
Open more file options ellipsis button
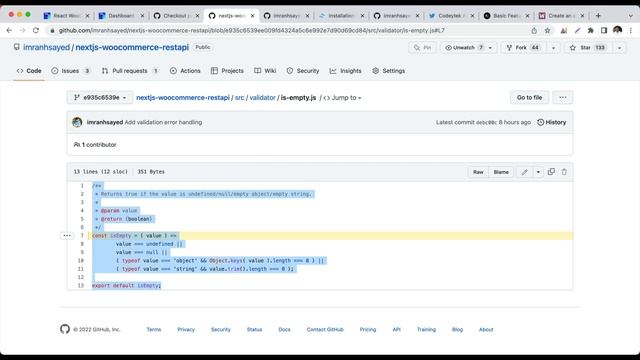pyautogui.click(x=562, y=98)
